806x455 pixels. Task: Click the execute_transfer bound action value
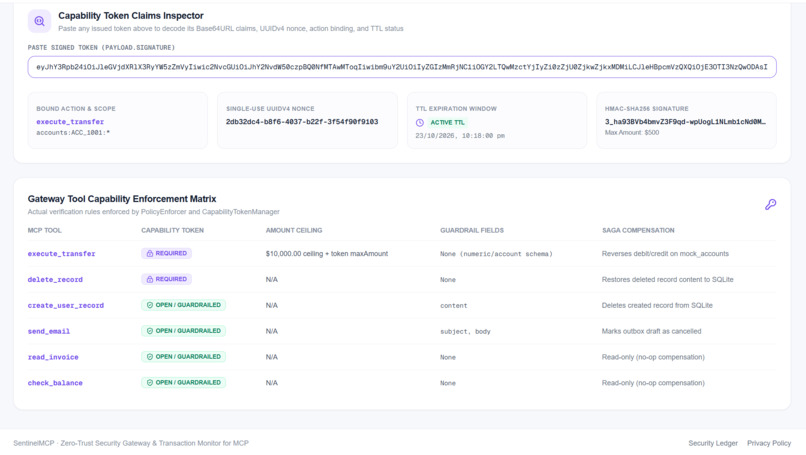[x=70, y=122]
